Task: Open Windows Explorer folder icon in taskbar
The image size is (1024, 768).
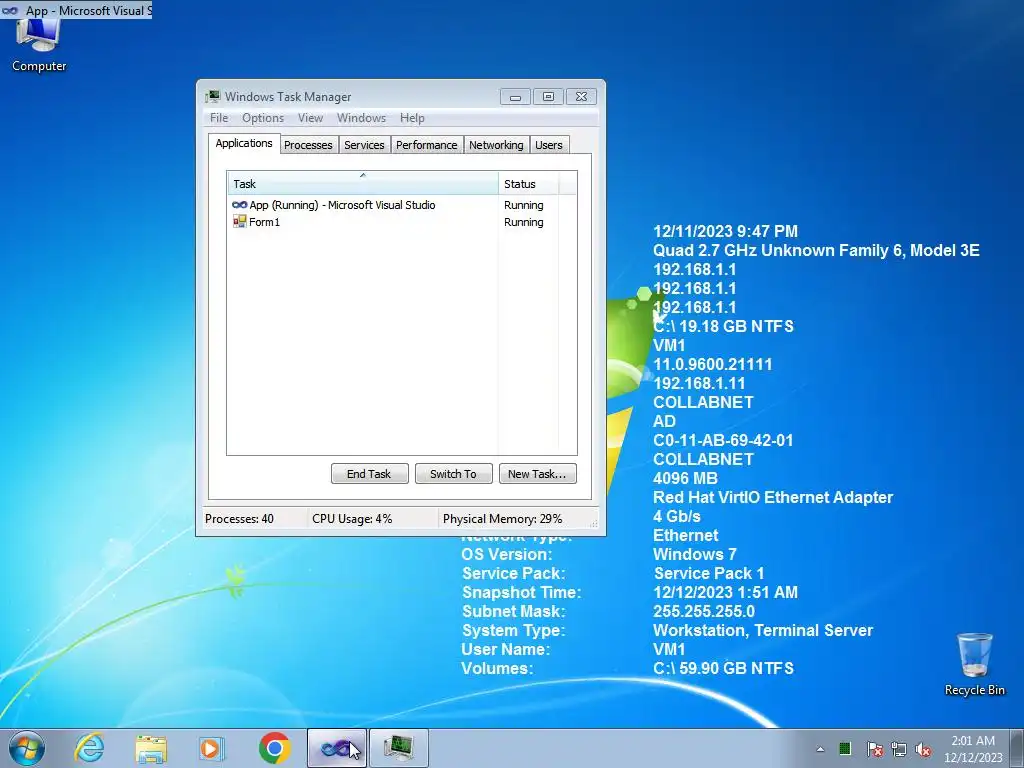Action: click(151, 748)
